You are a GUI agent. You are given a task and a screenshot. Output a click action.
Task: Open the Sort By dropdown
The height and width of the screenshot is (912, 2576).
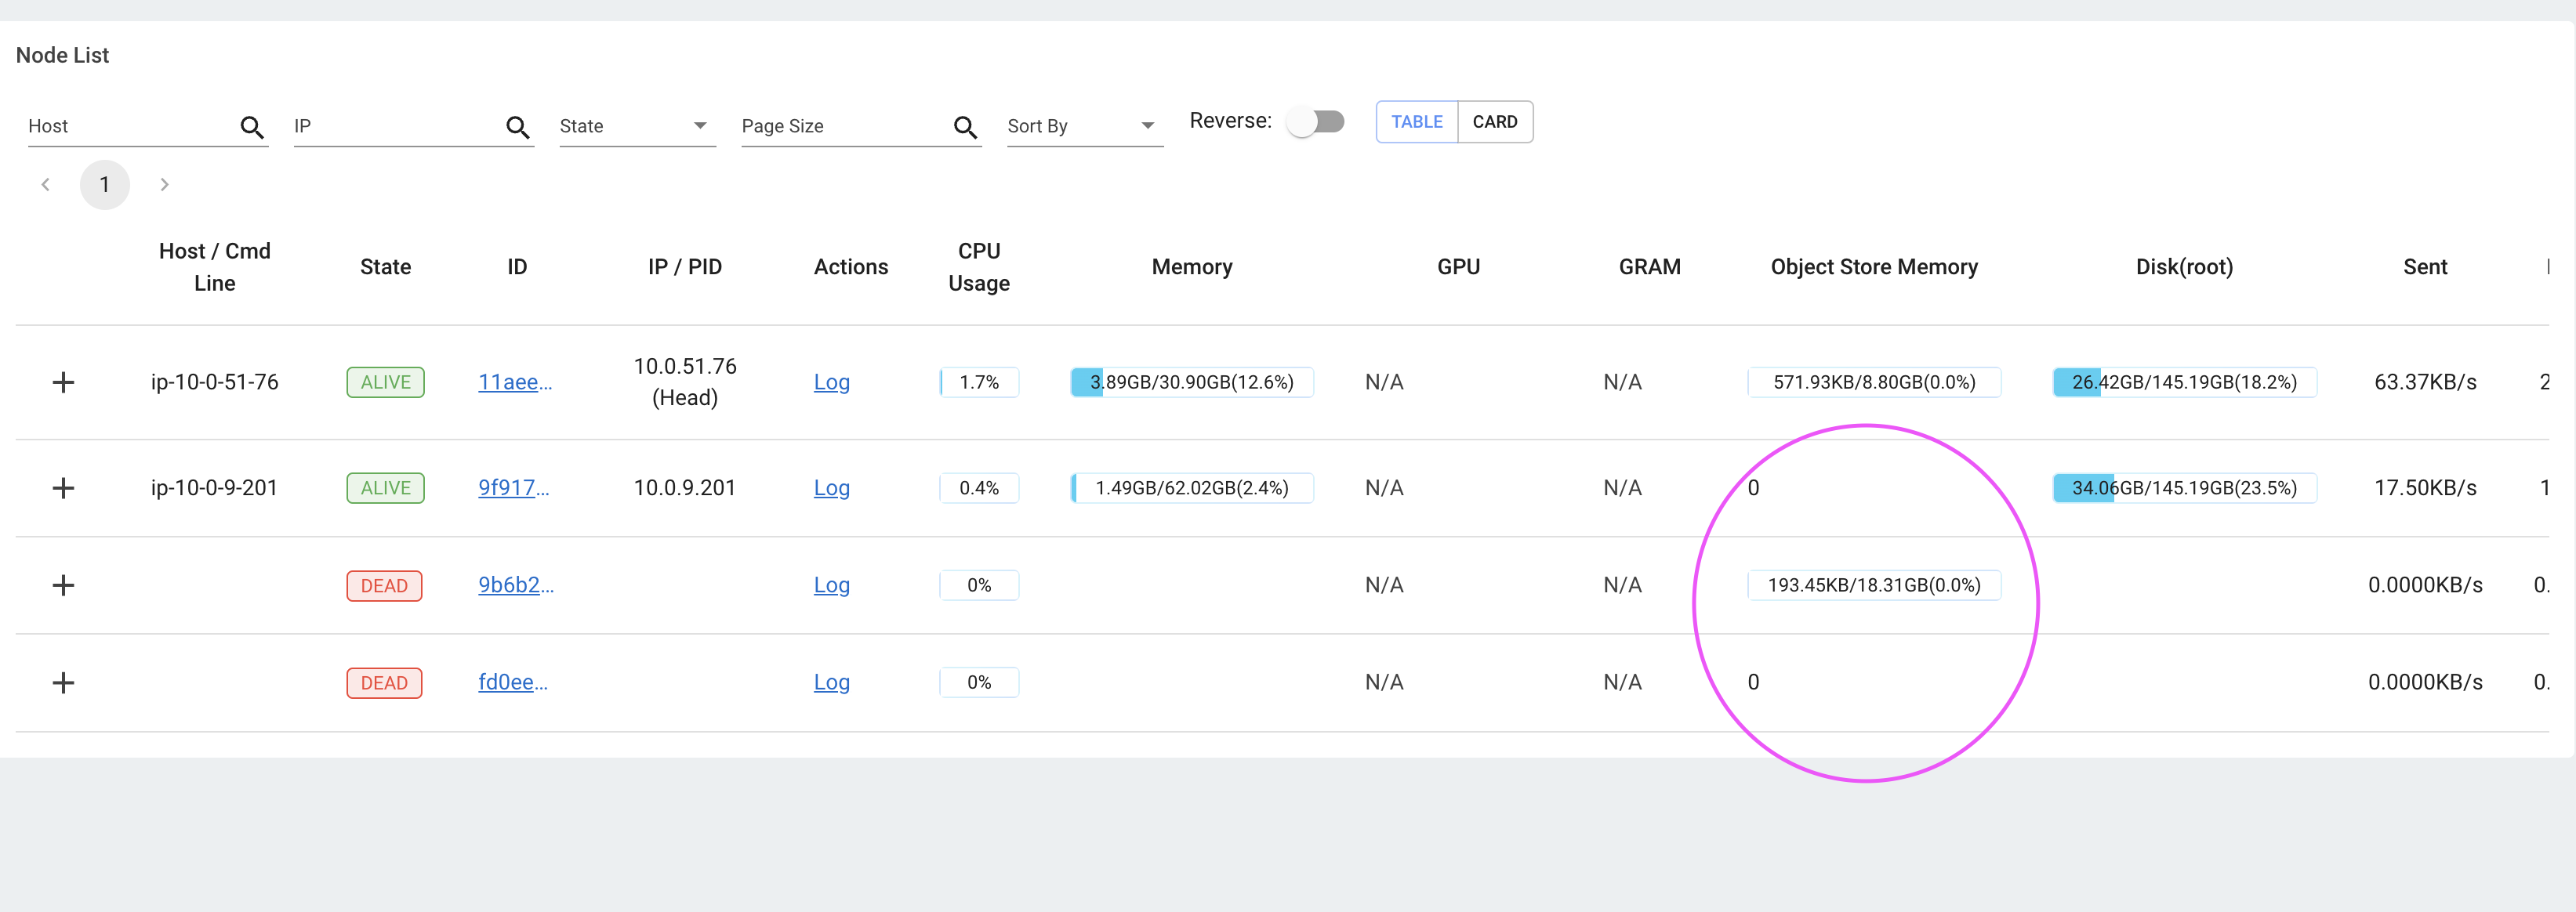coord(1084,126)
